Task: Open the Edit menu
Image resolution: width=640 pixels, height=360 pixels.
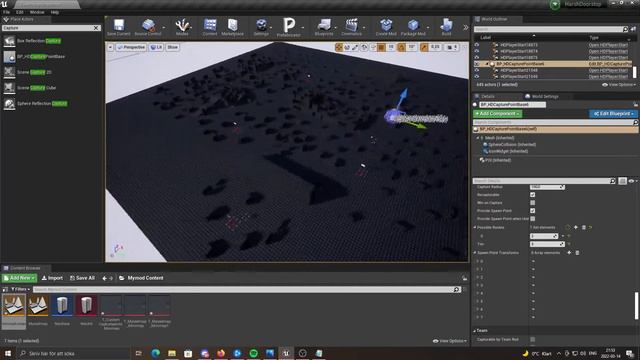Action: [20, 12]
